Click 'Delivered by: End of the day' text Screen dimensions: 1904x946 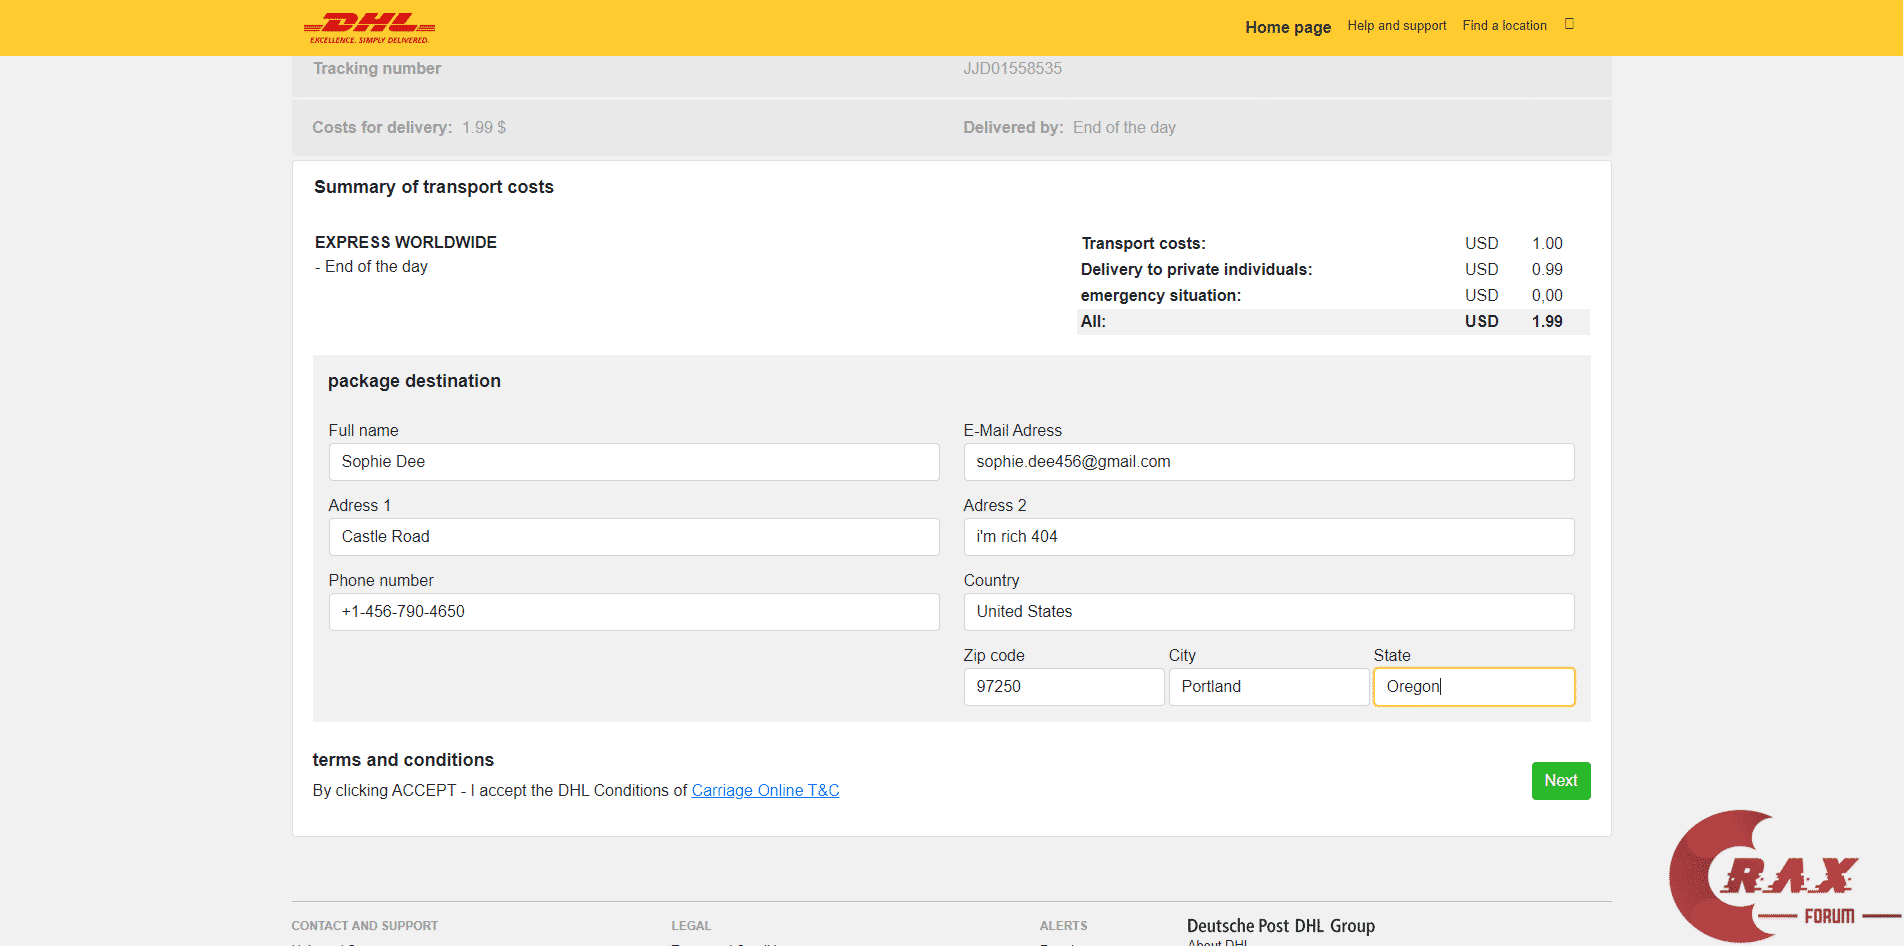[x=1069, y=128]
